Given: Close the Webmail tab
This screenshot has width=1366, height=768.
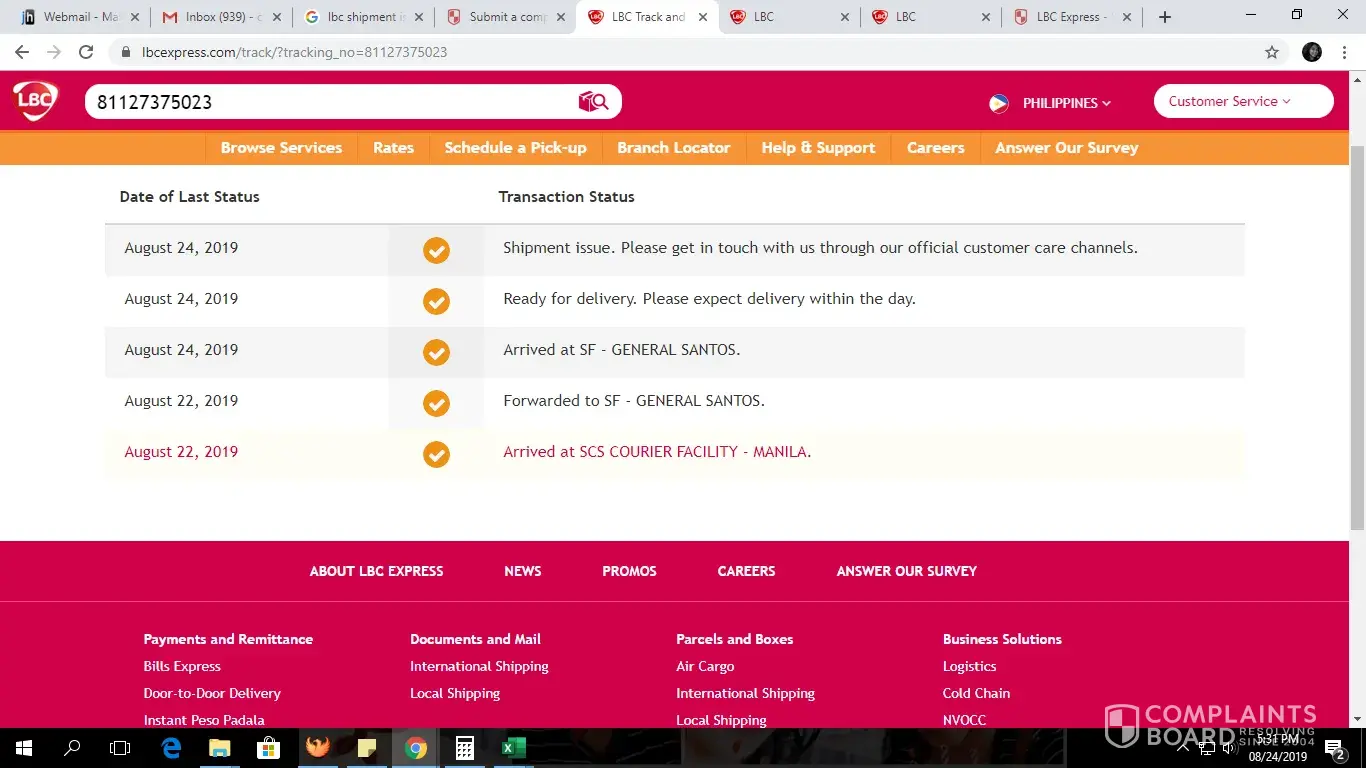Looking at the screenshot, I should pos(136,17).
